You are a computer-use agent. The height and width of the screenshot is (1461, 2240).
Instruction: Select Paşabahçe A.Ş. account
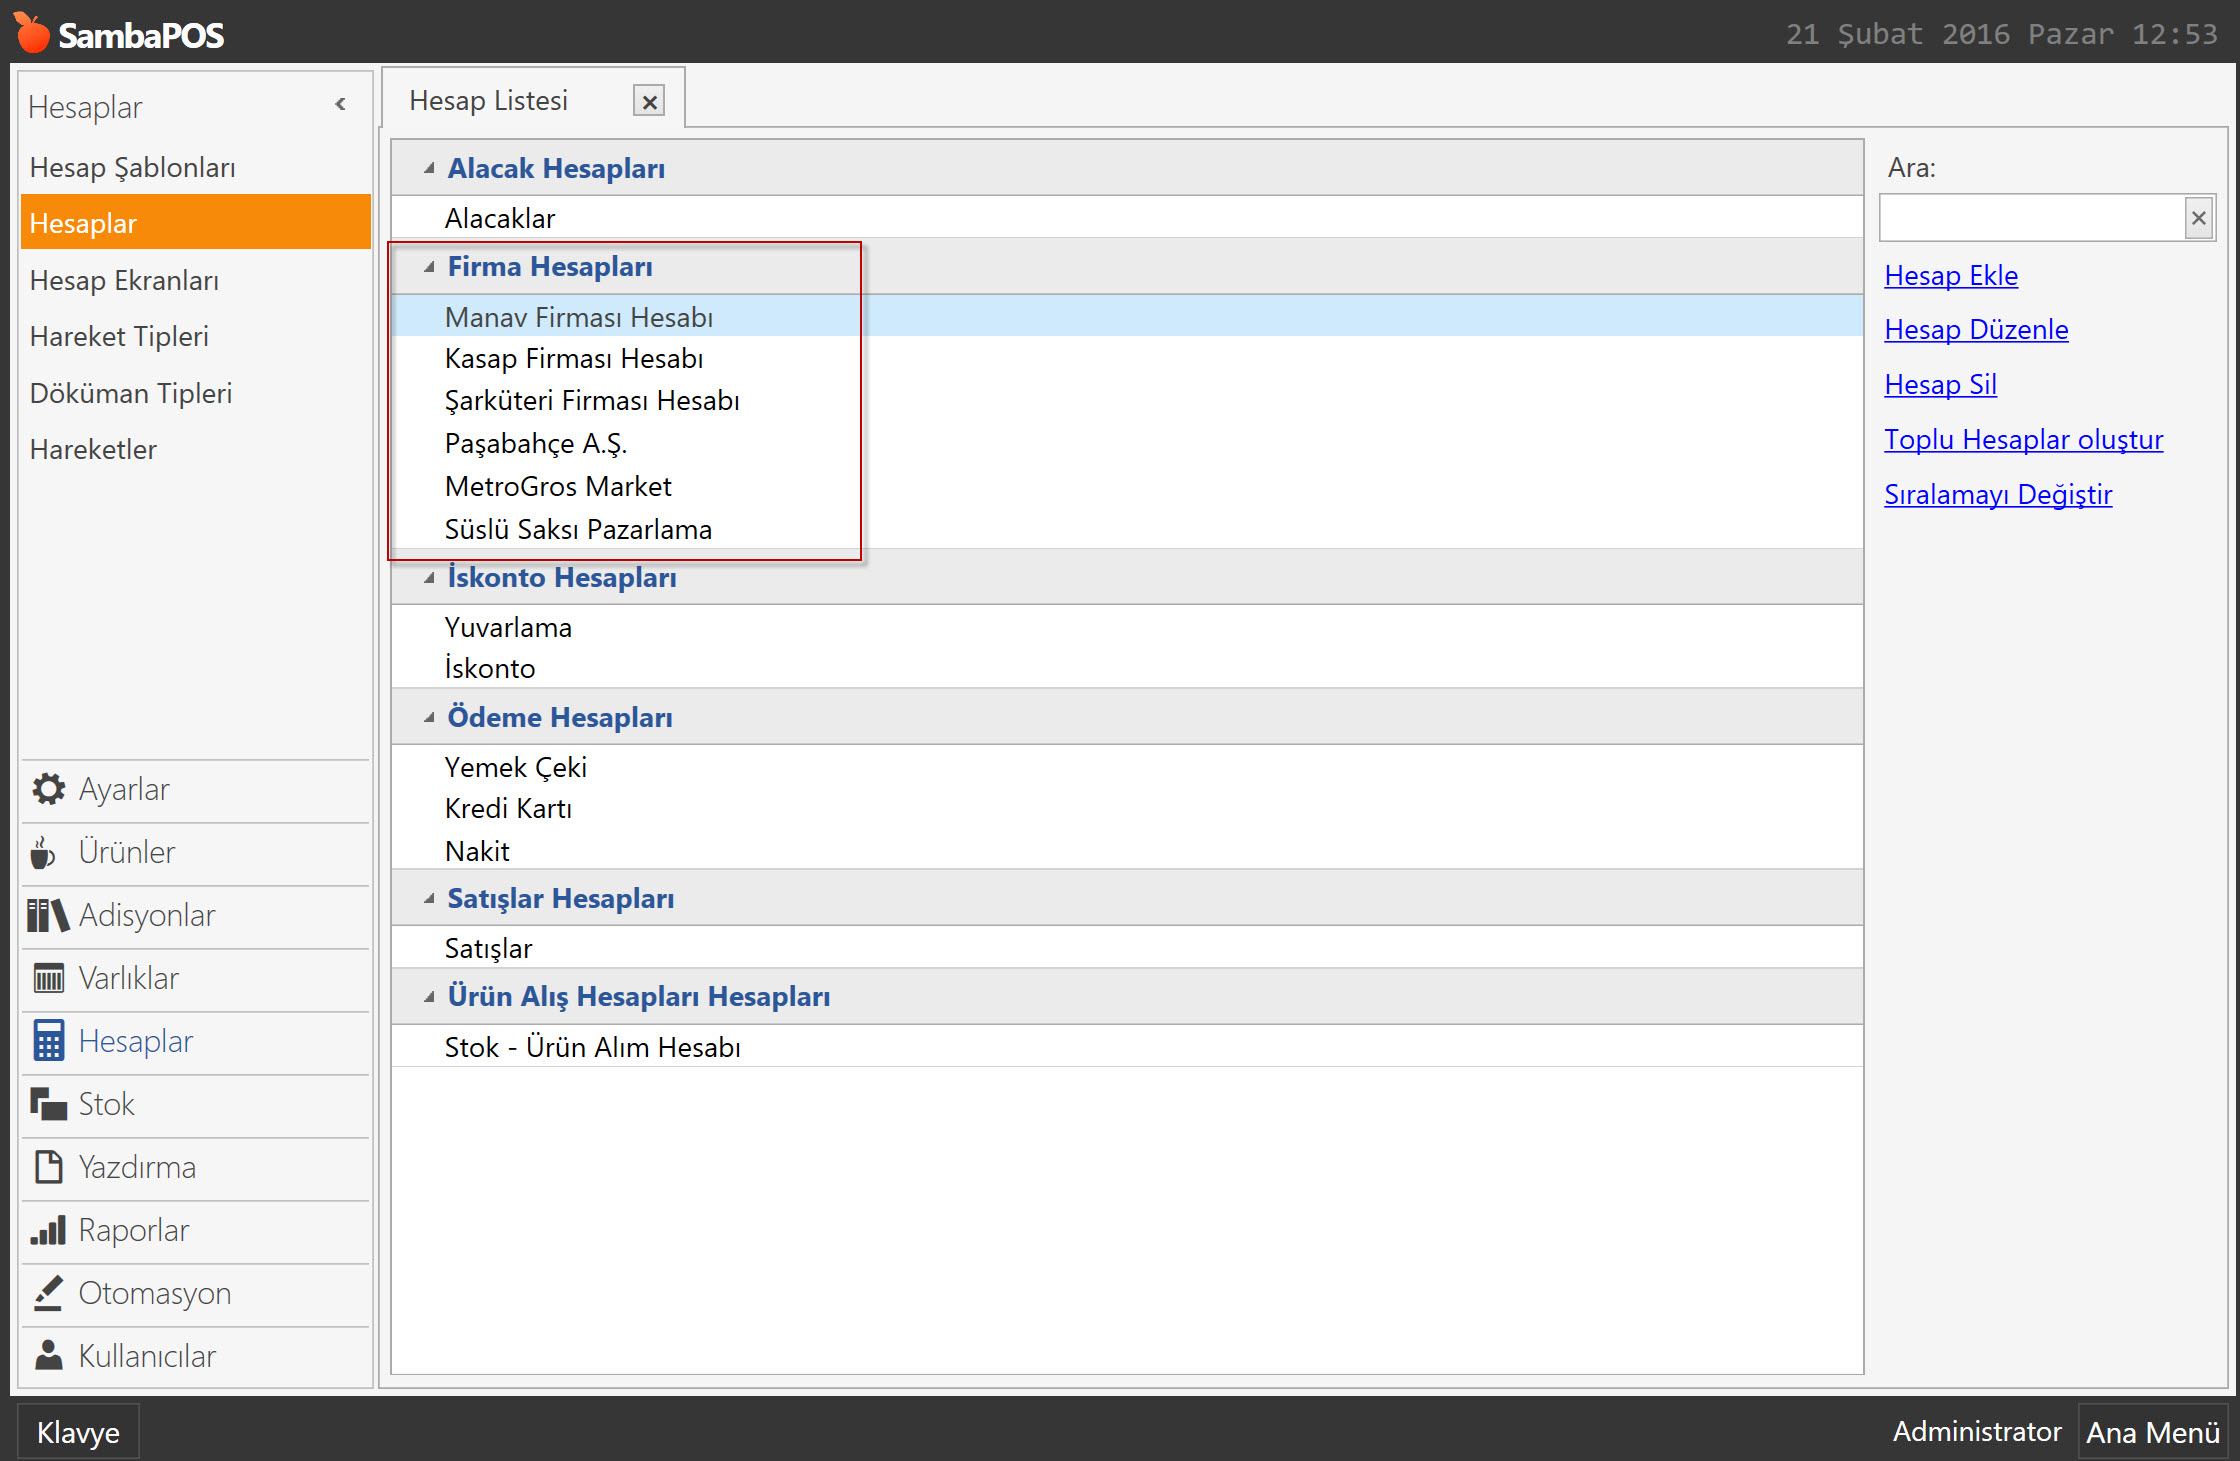click(x=1127, y=444)
